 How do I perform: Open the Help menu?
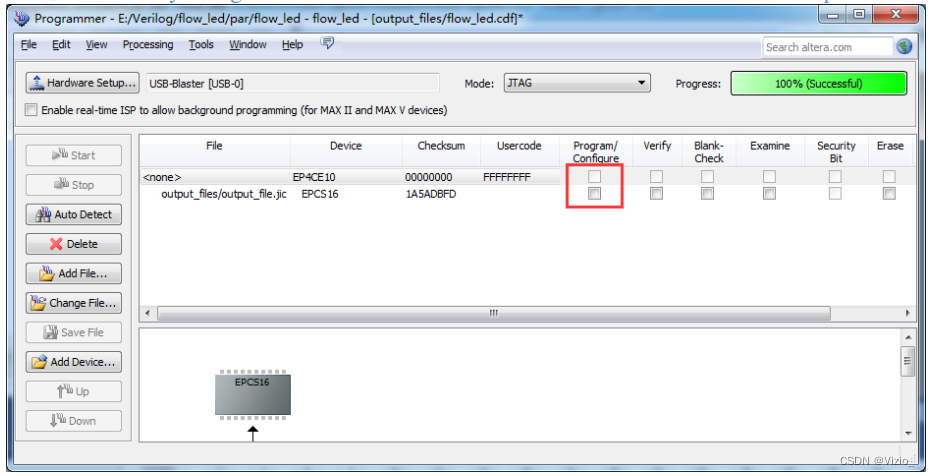292,44
